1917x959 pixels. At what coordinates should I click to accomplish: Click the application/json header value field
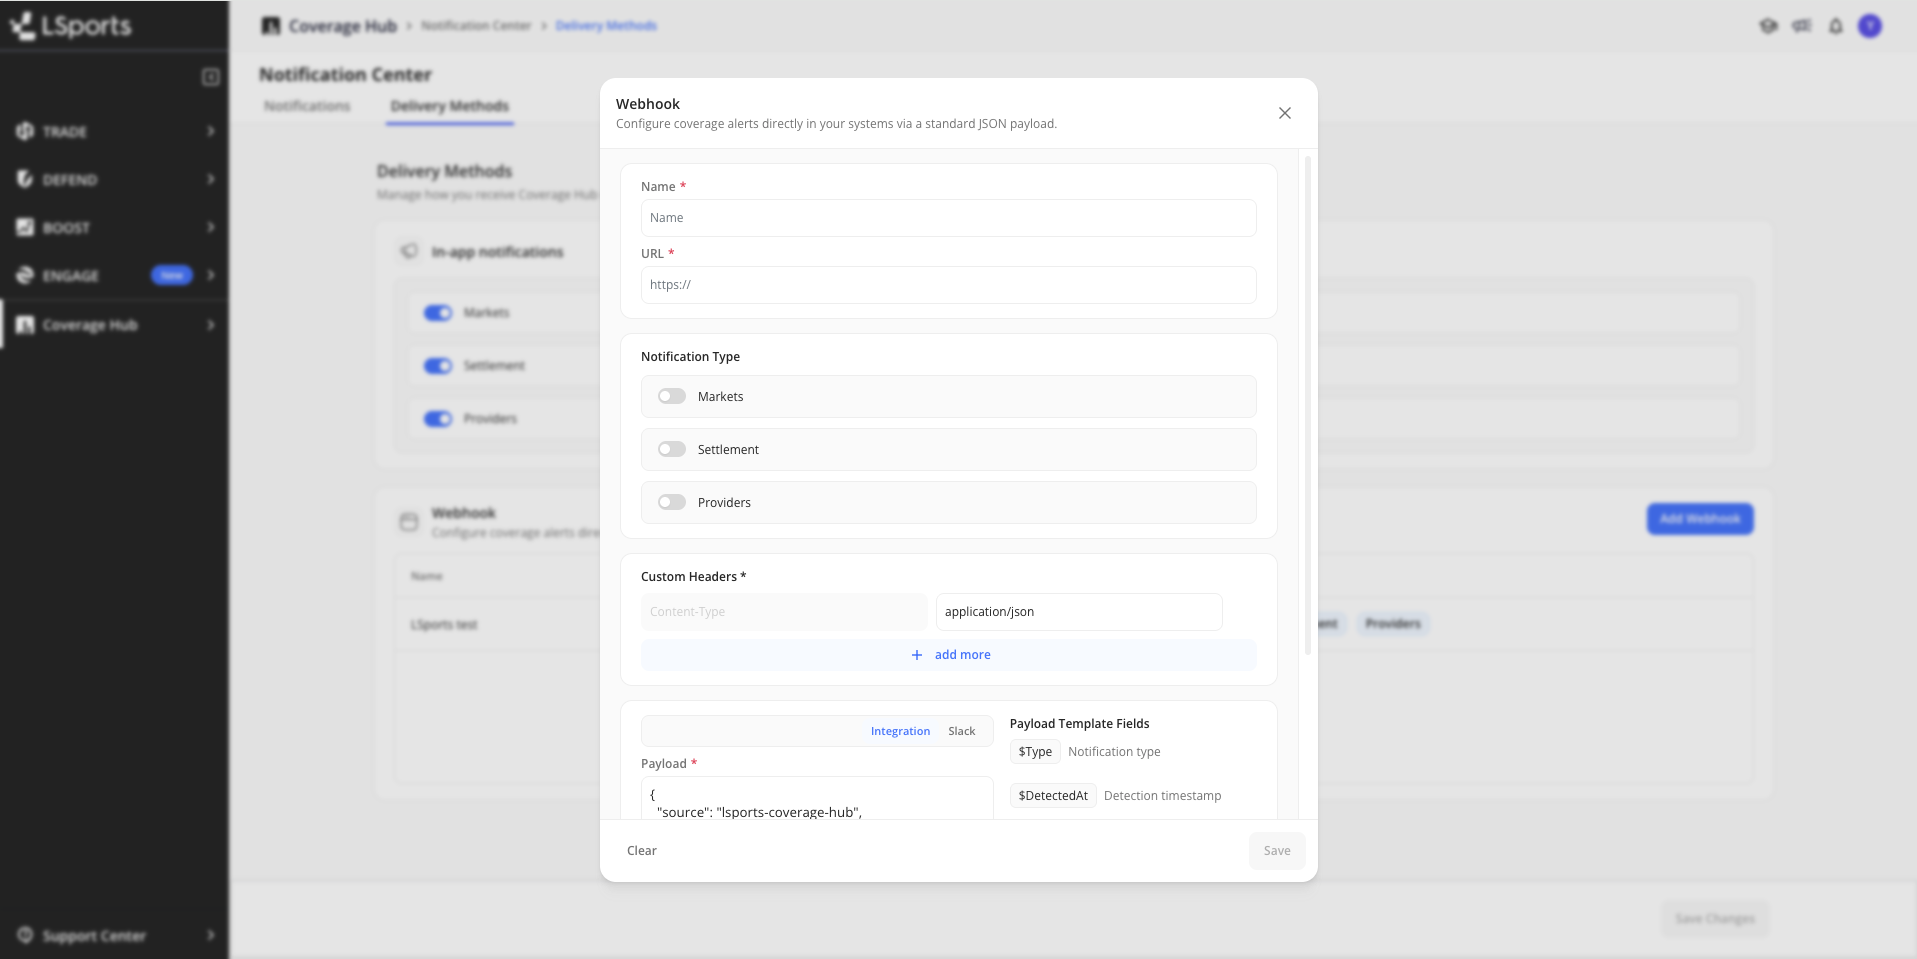click(1079, 612)
